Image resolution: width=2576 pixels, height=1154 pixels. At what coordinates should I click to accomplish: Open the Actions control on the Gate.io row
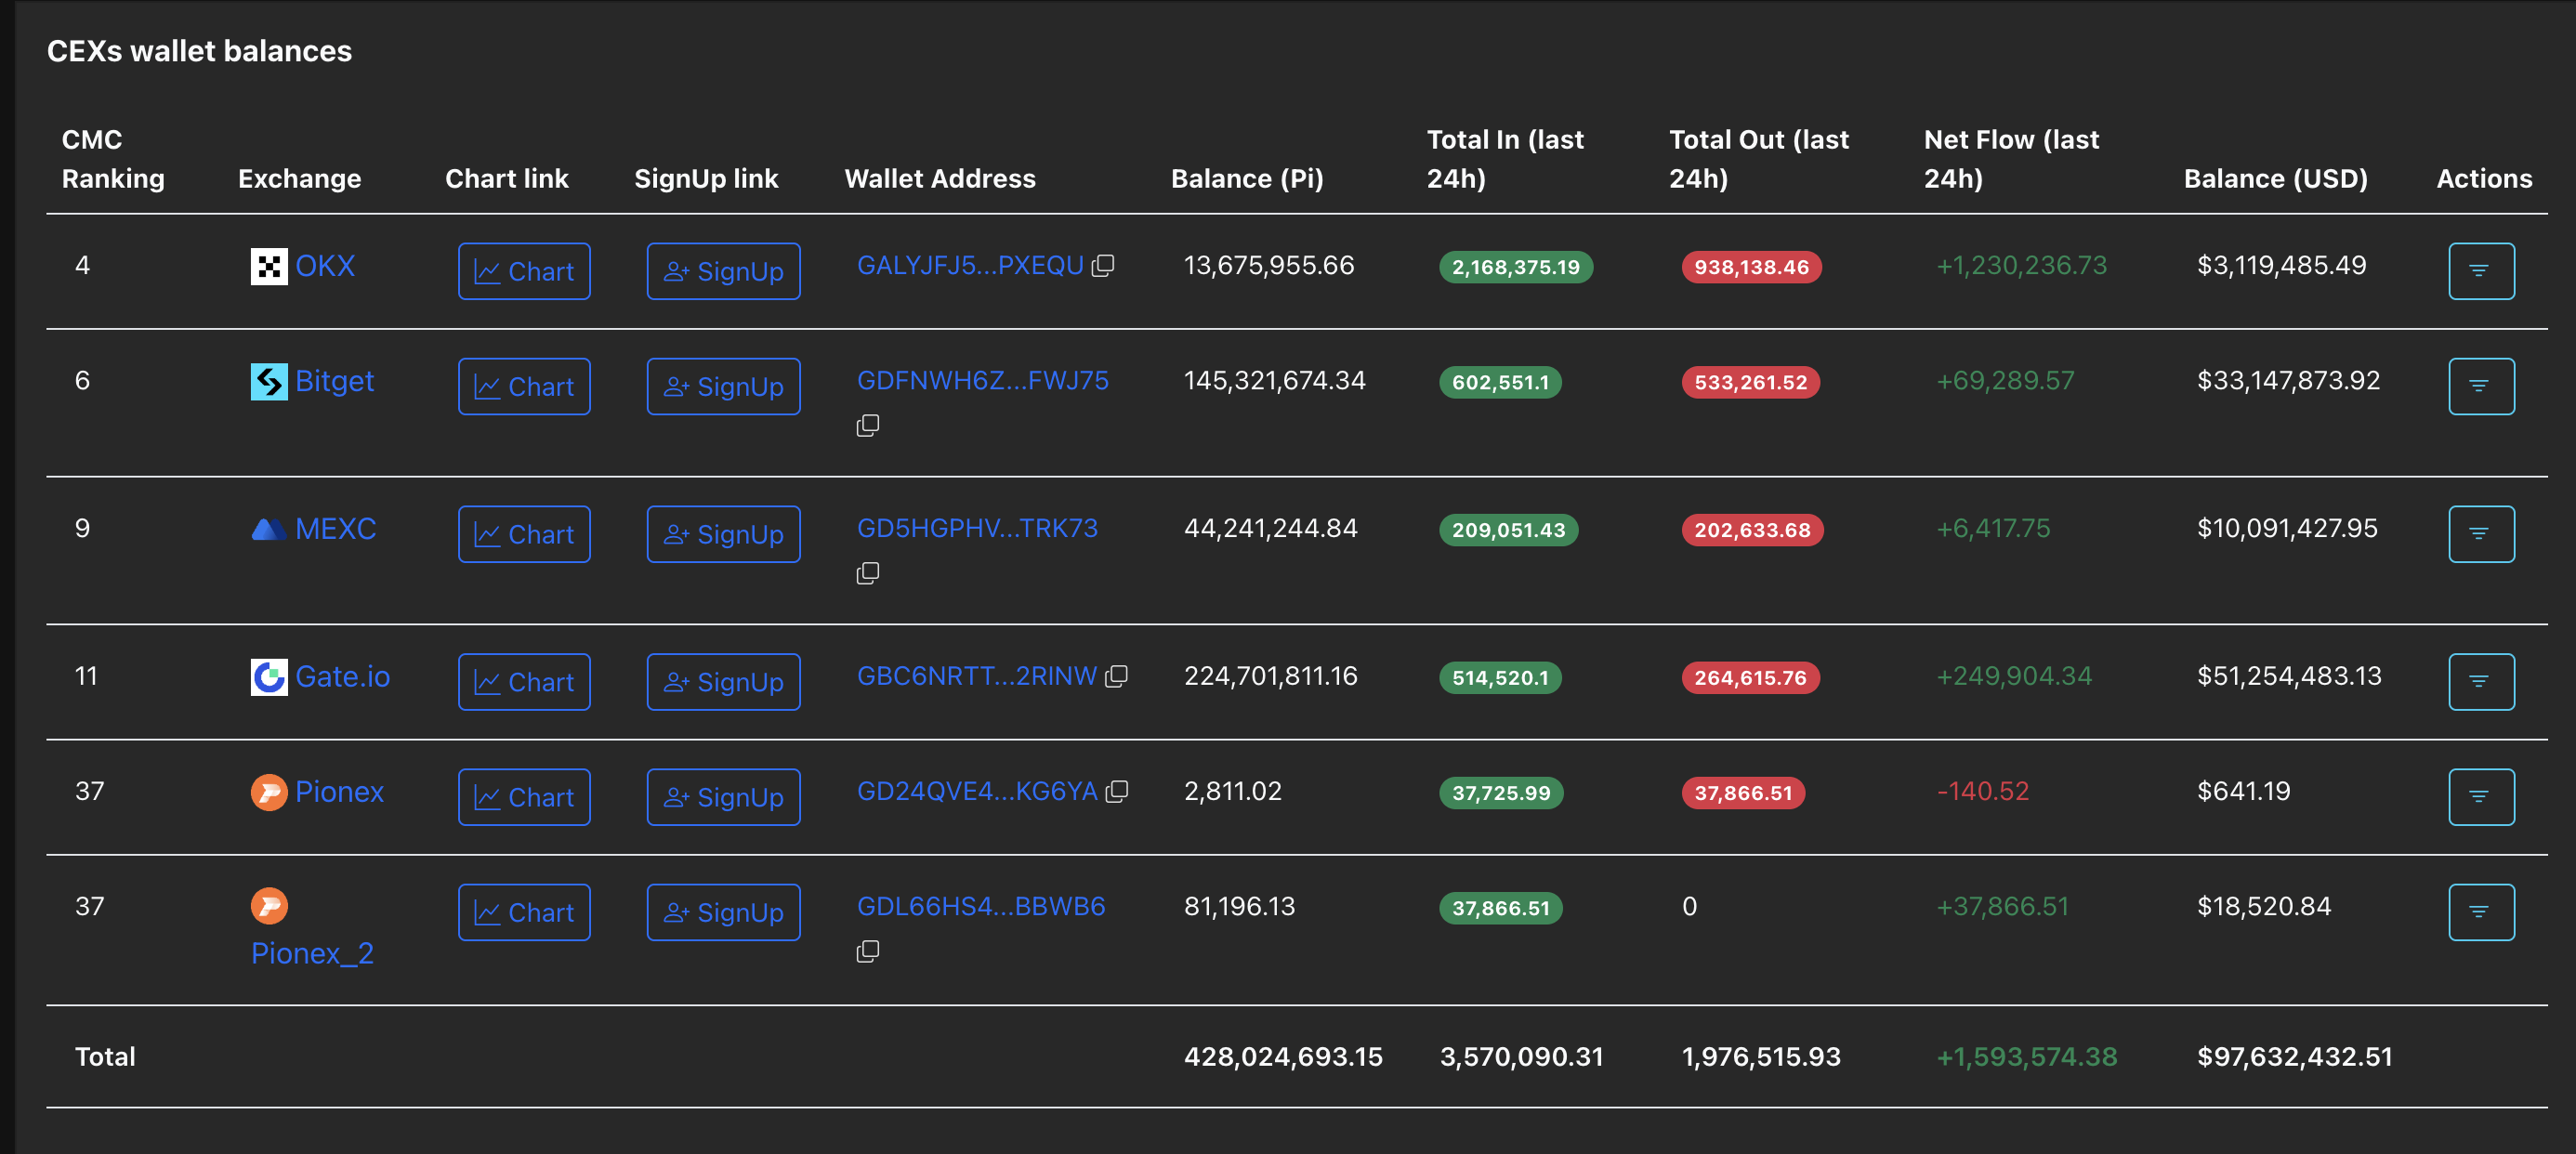pyautogui.click(x=2481, y=681)
